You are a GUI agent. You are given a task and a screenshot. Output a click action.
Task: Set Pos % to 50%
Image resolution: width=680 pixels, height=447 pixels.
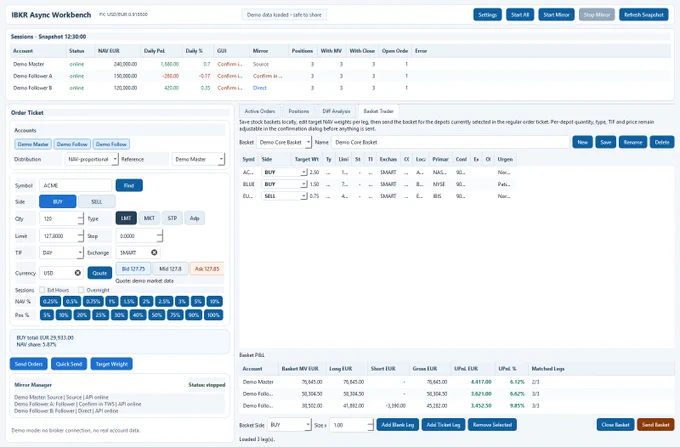pos(157,315)
